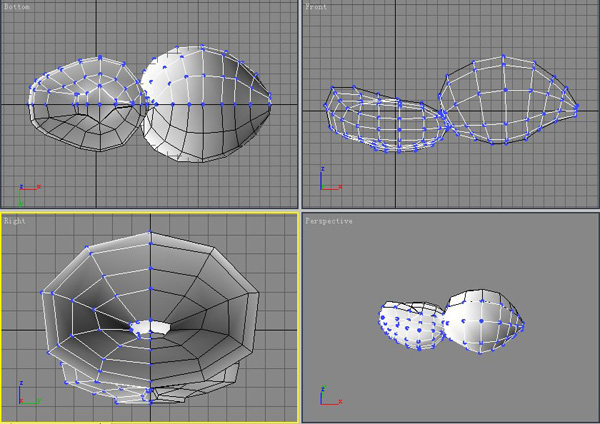Click the Right viewport label
Image resolution: width=600 pixels, height=424 pixels.
tap(15, 221)
